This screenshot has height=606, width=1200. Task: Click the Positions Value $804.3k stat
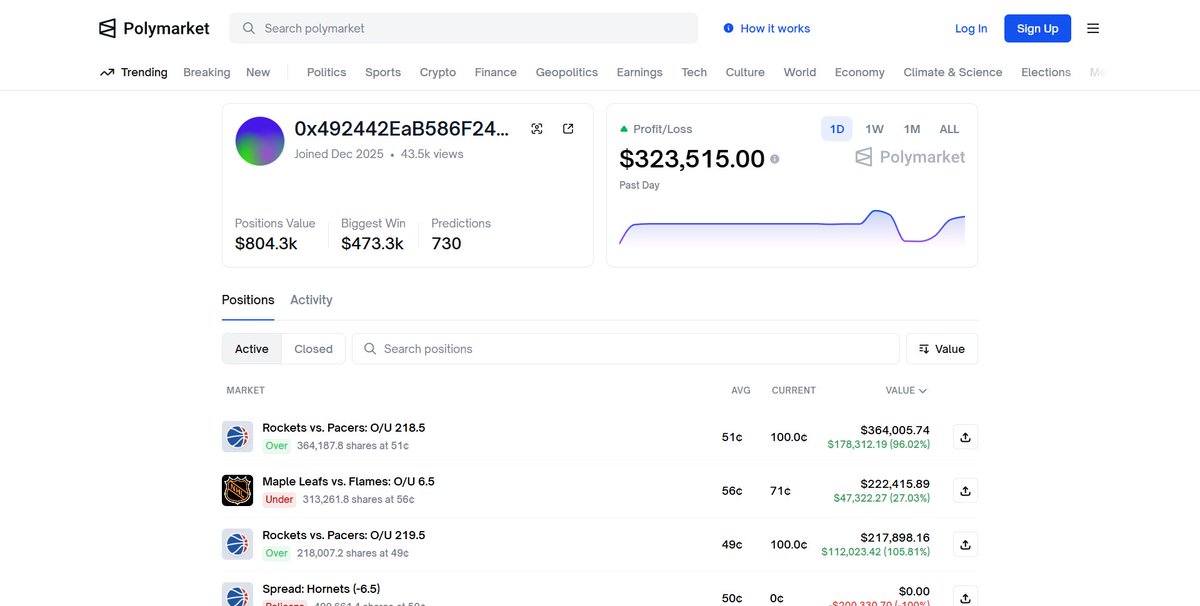point(275,234)
